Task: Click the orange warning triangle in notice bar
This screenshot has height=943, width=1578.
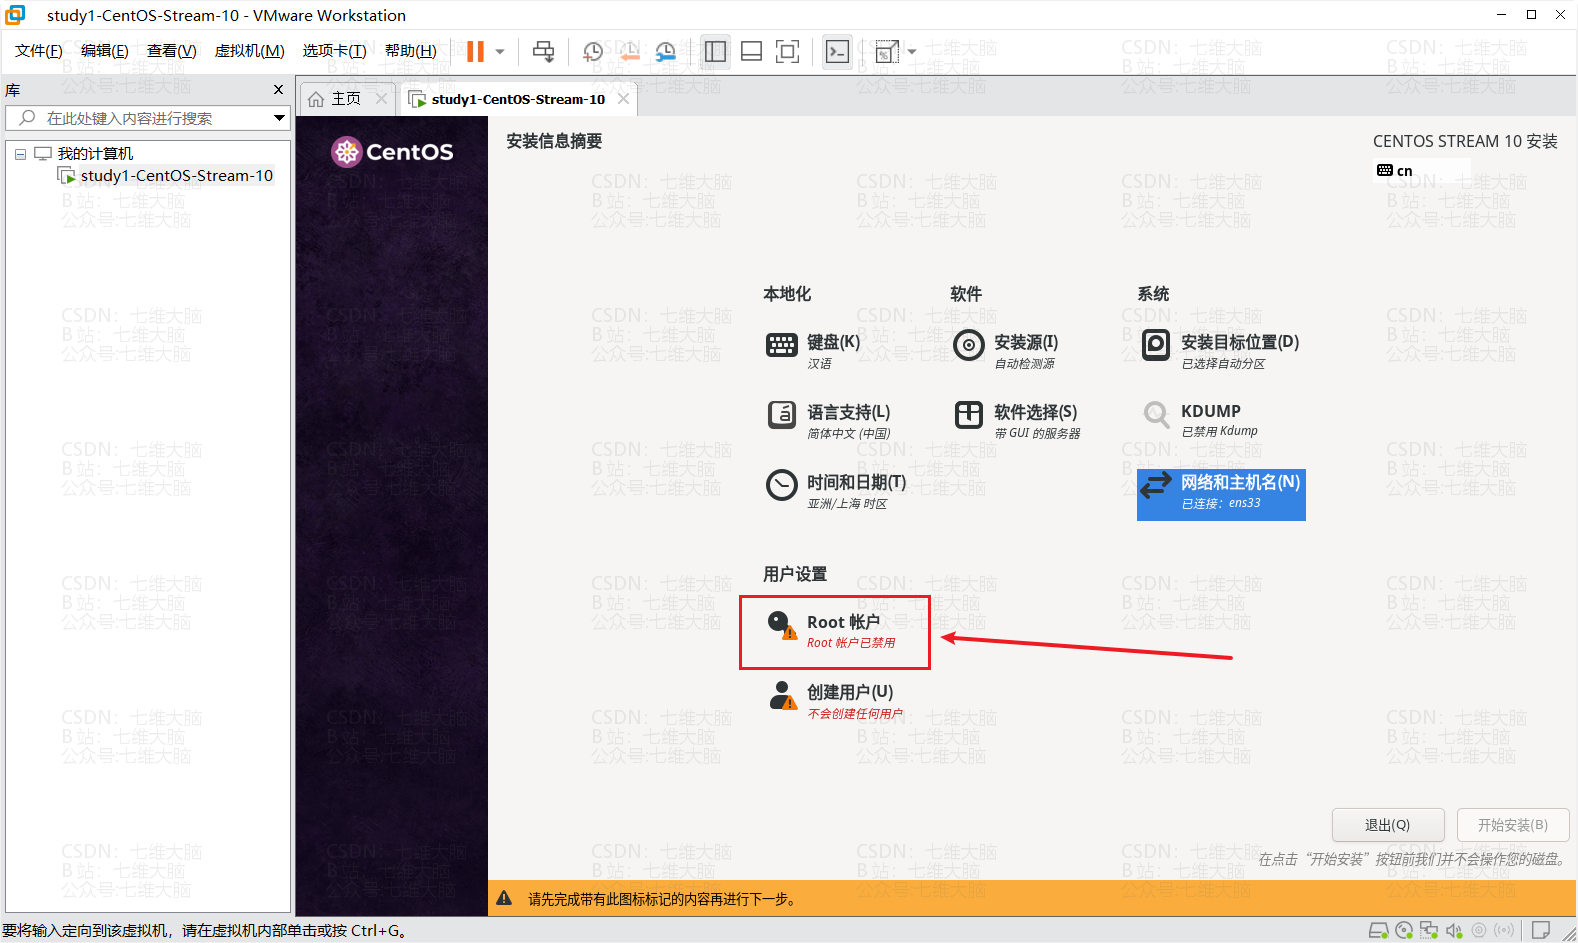Action: coord(504,898)
